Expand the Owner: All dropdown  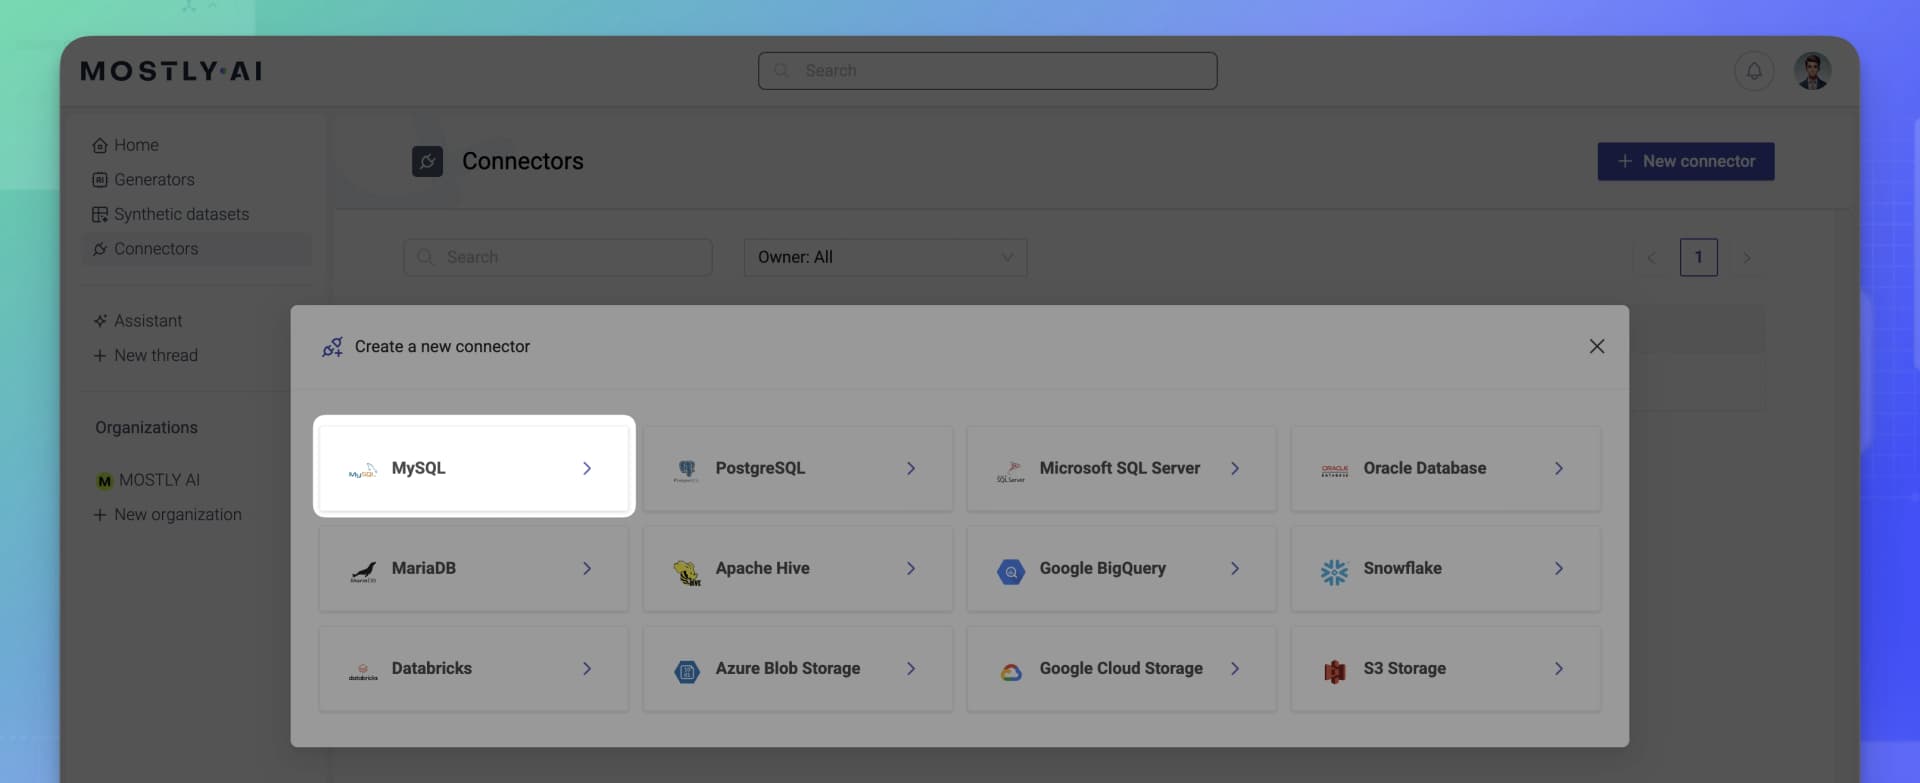pyautogui.click(x=885, y=257)
